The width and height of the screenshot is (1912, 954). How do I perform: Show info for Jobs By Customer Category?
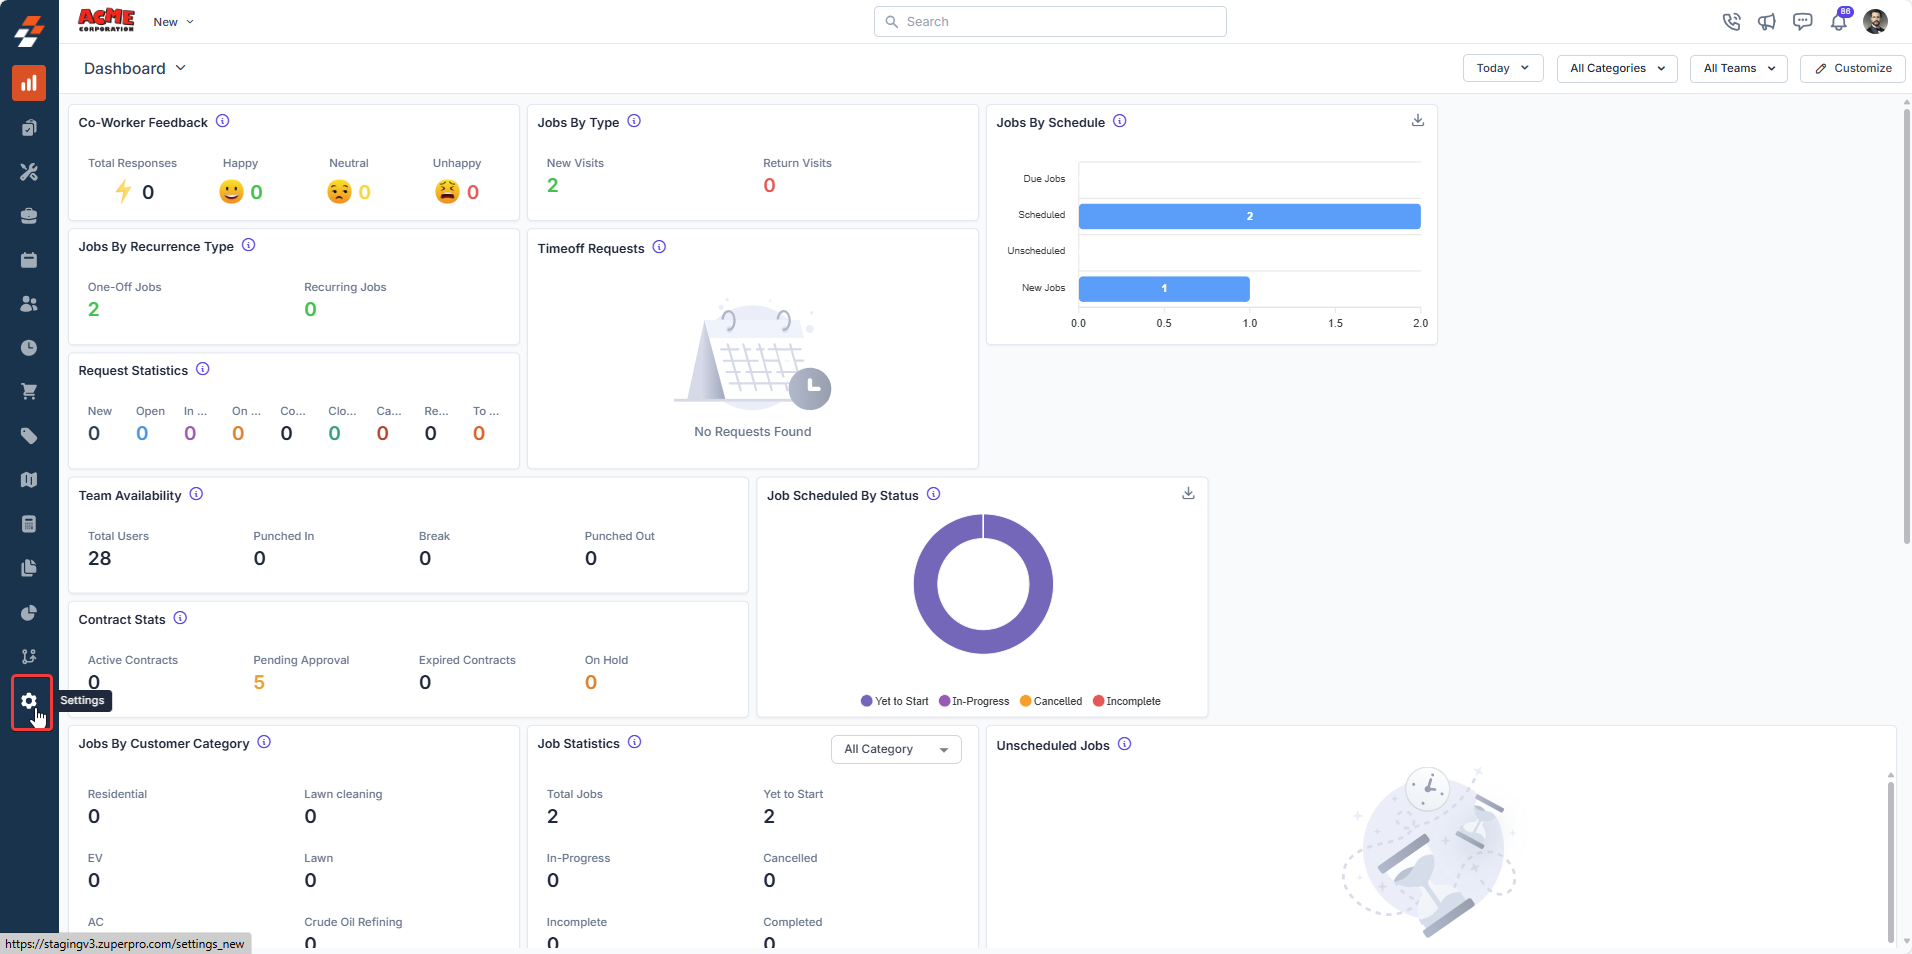(264, 742)
